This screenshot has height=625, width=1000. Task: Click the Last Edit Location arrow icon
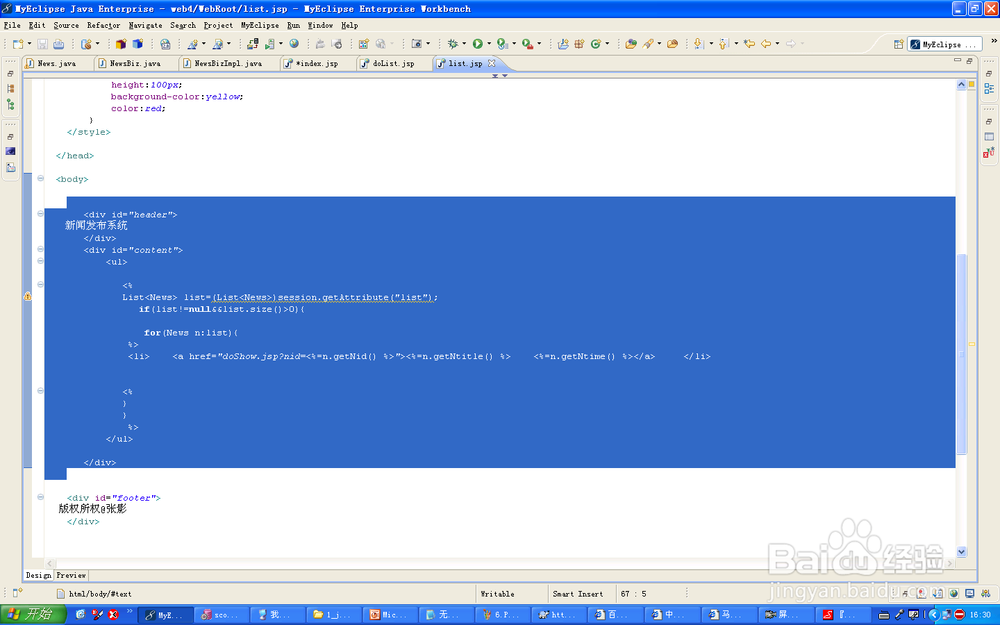click(749, 43)
